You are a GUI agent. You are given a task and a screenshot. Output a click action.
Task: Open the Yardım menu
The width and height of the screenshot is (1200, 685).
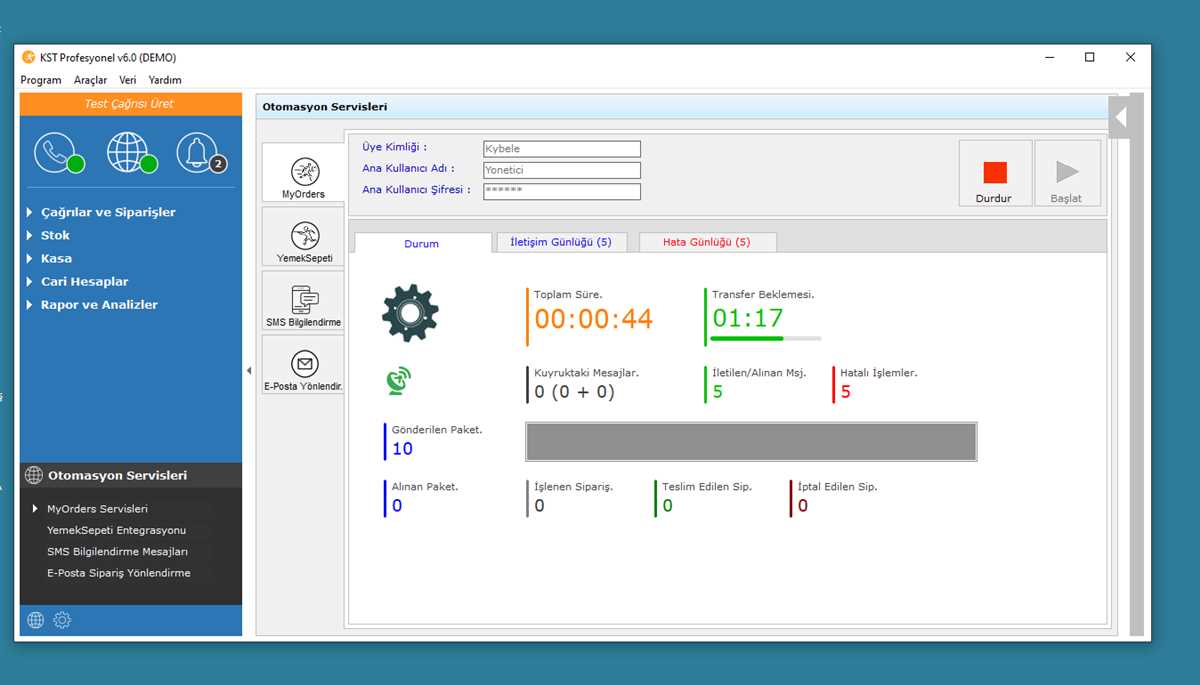point(165,80)
